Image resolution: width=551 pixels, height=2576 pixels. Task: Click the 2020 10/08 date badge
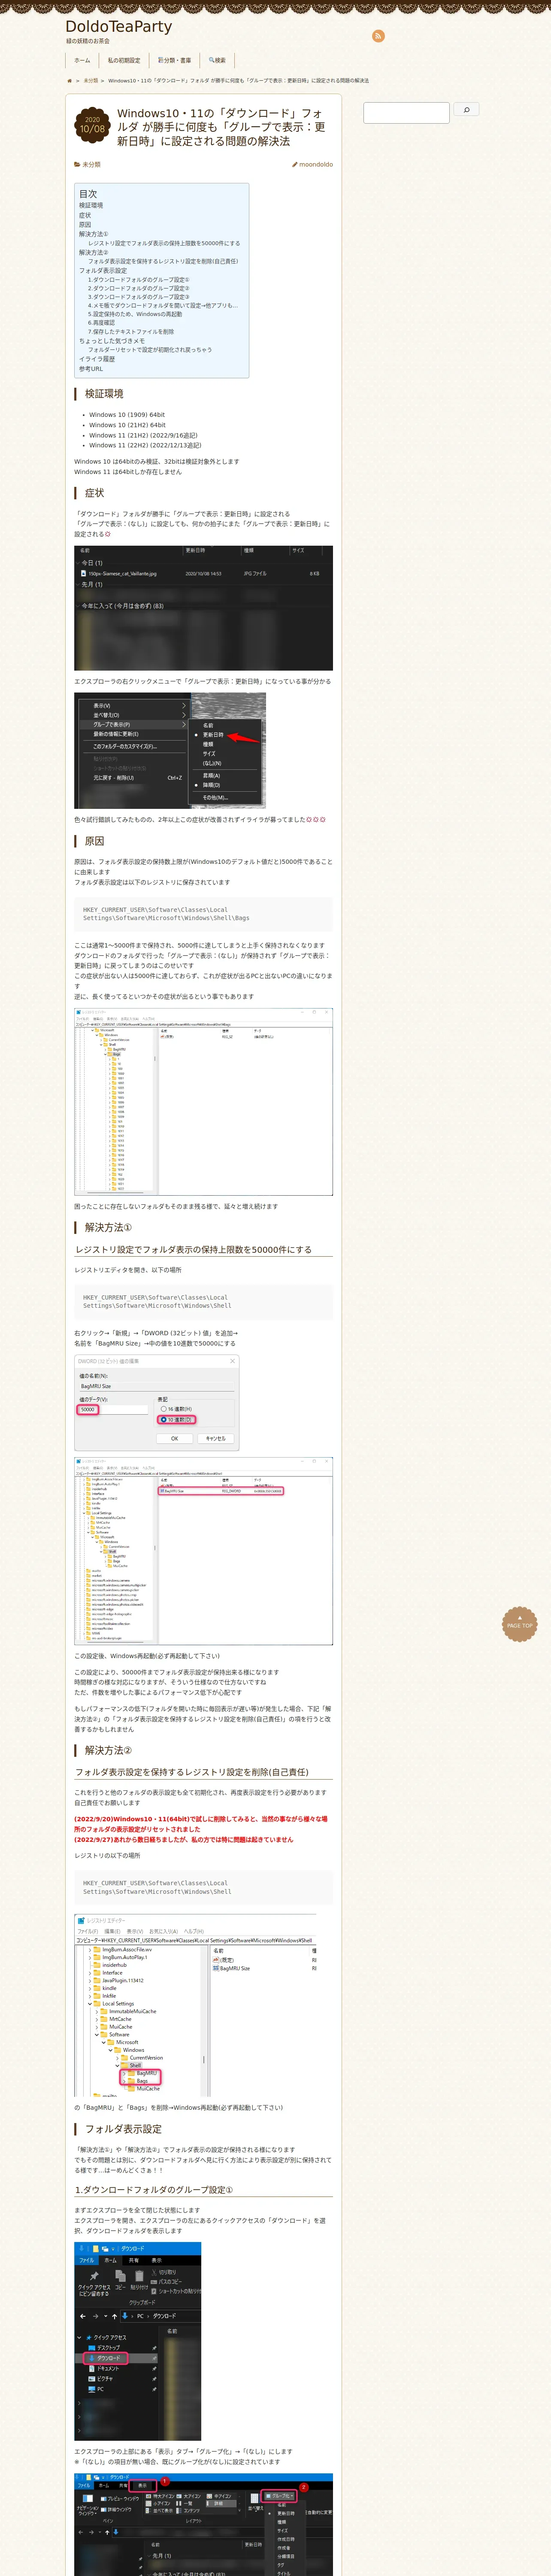(92, 125)
